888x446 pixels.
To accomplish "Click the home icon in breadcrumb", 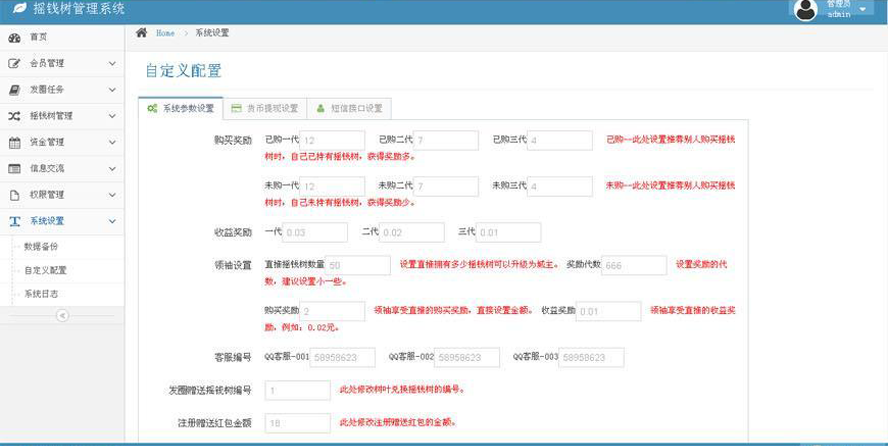I will tap(142, 32).
